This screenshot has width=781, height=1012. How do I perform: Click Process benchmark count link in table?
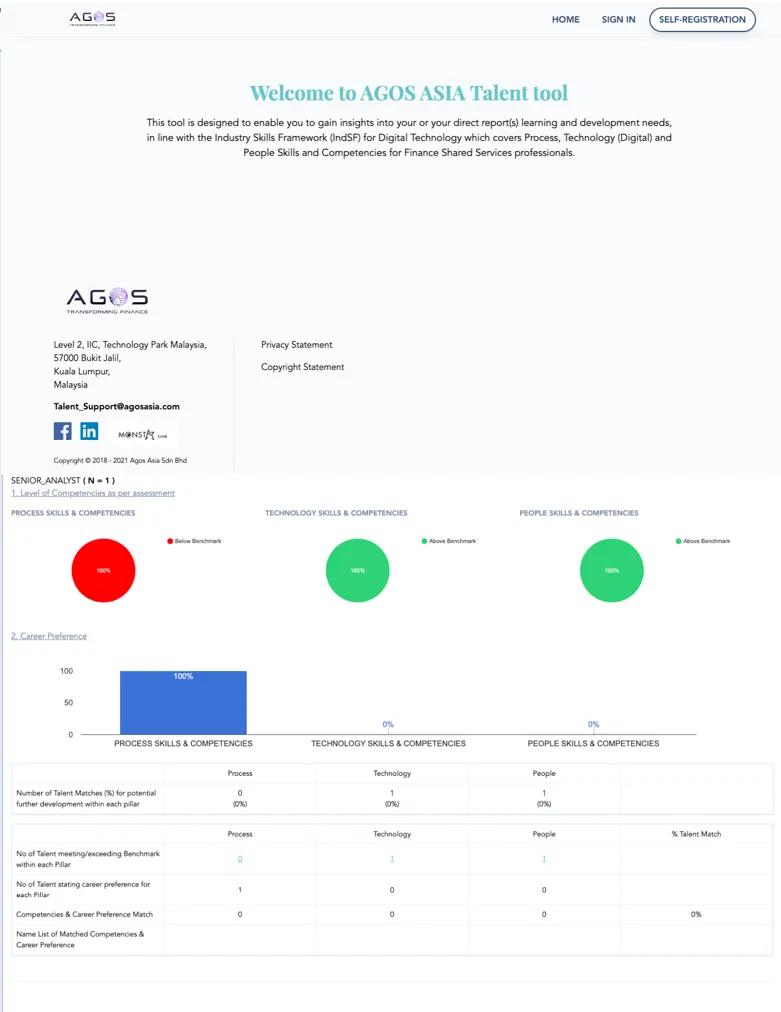point(240,859)
